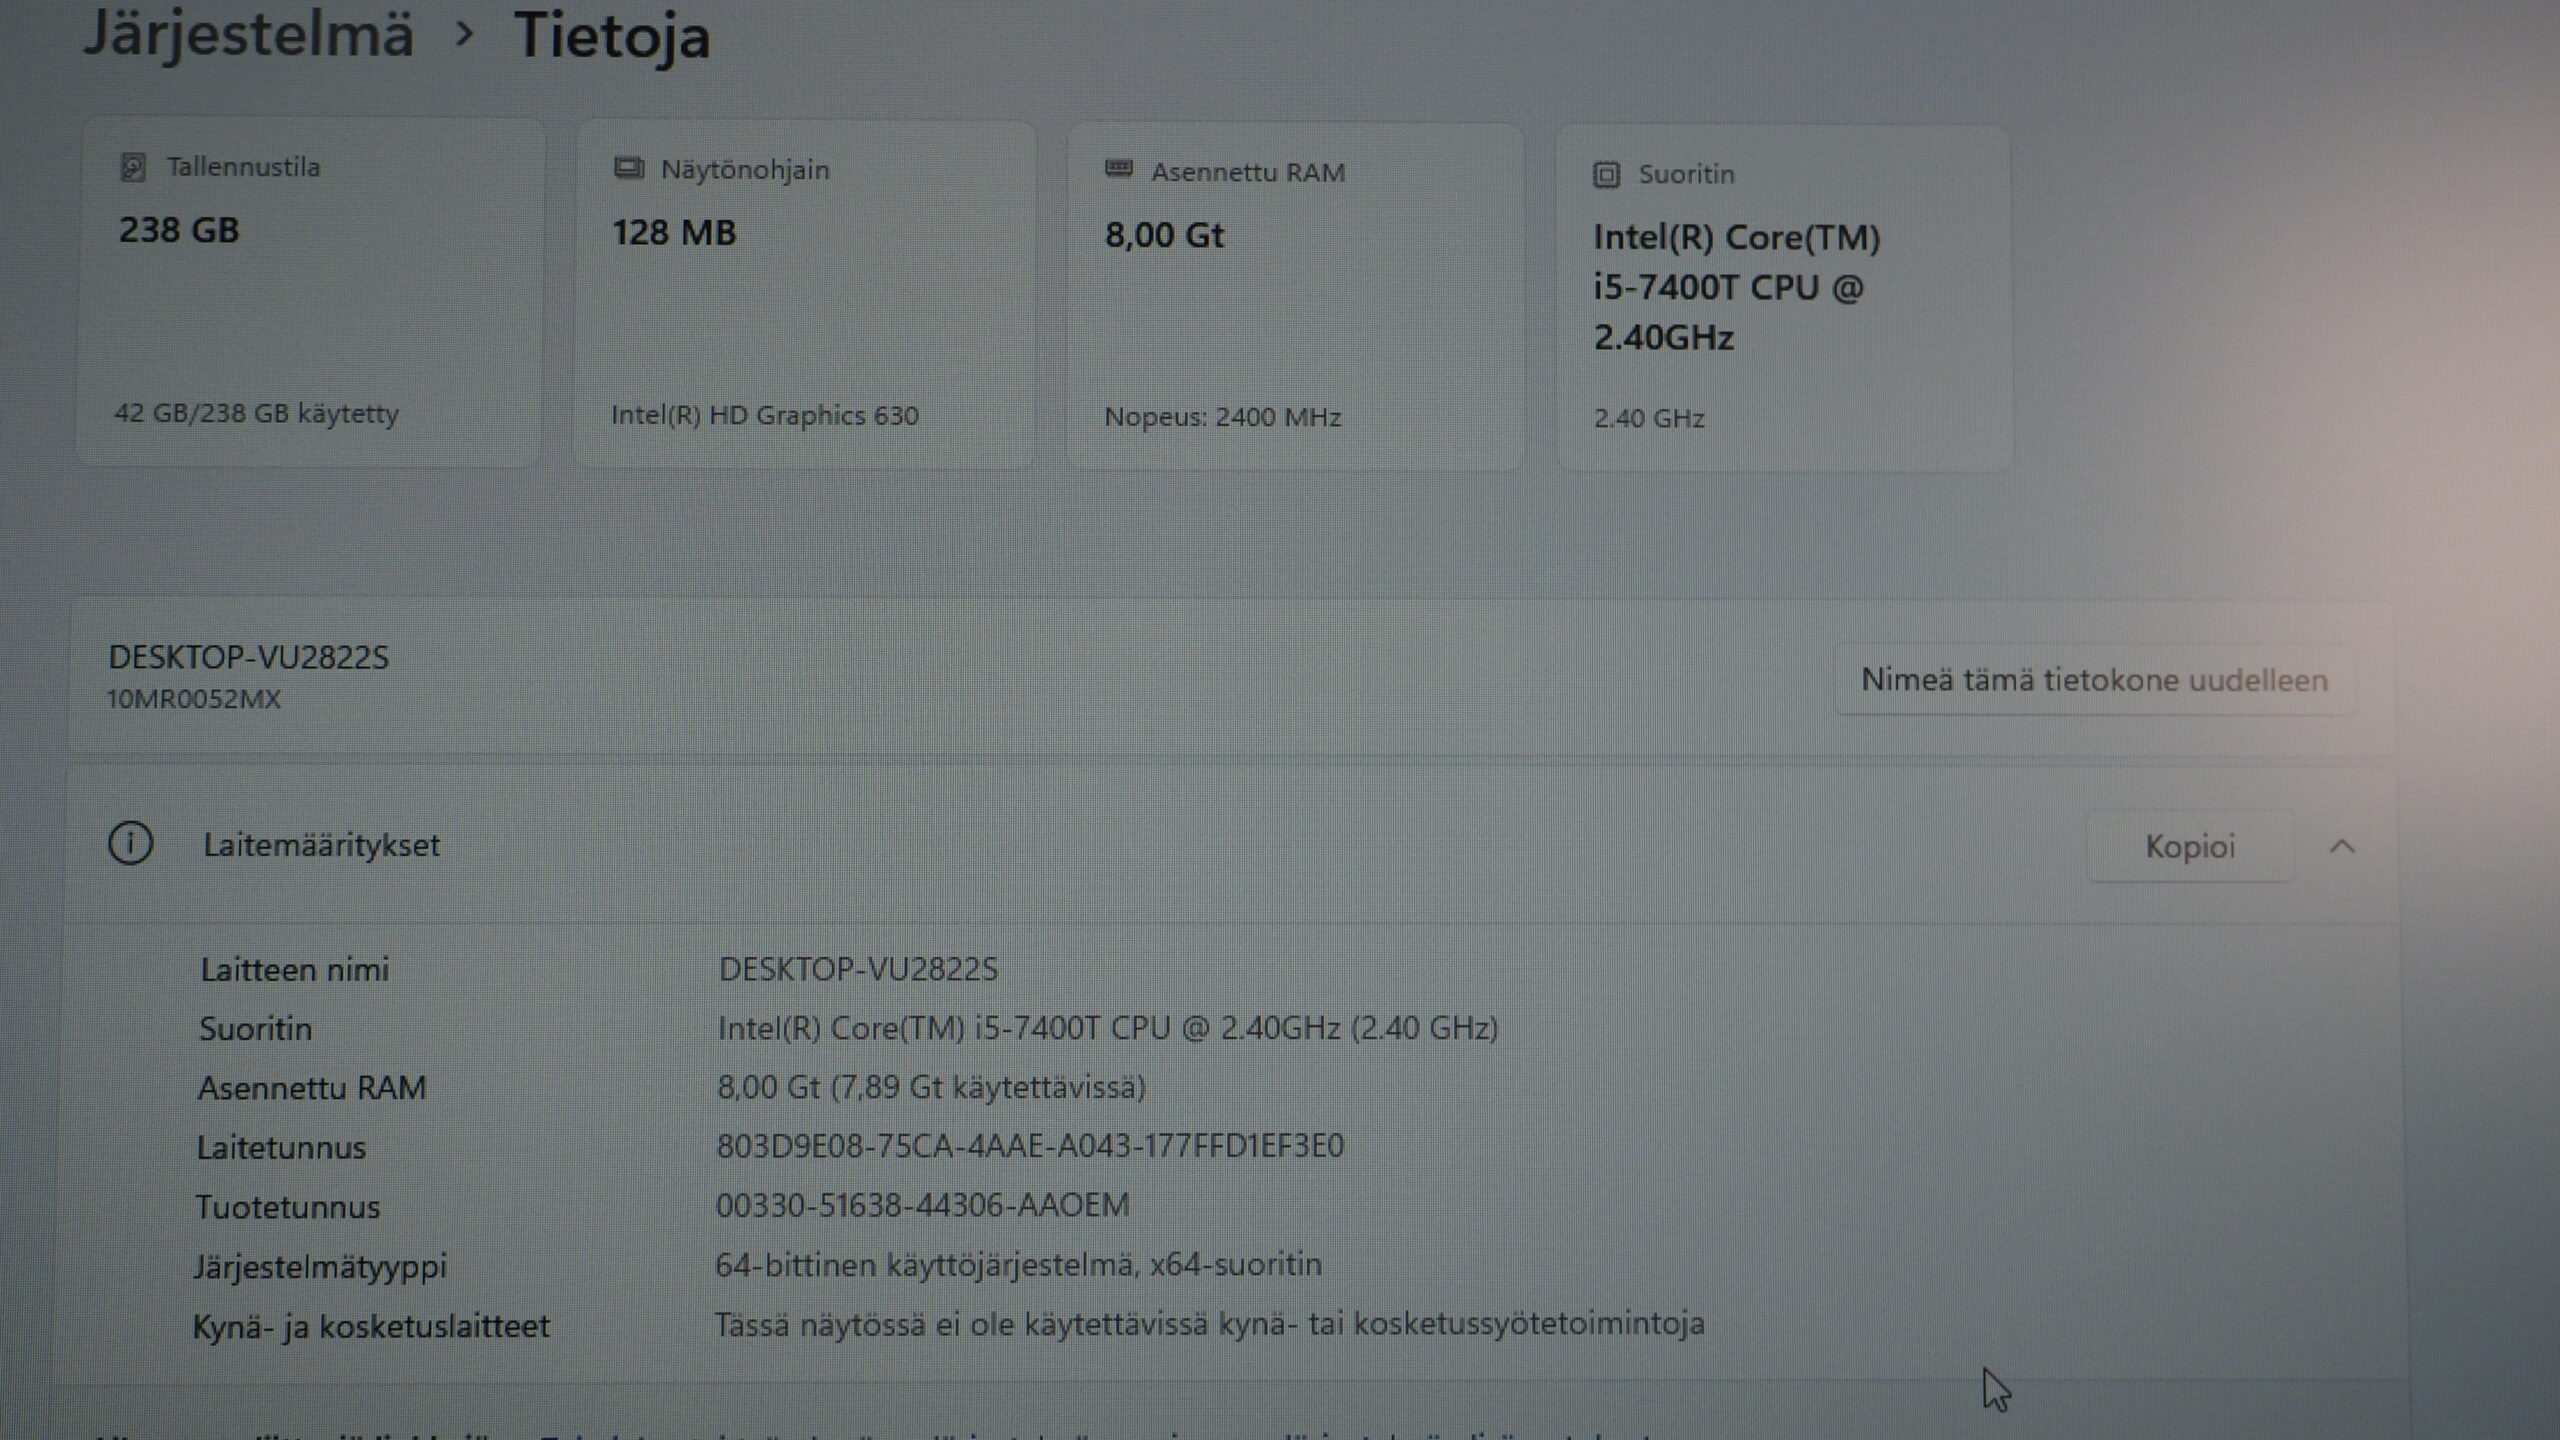Click the breadcrumb chevron separator

click(463, 34)
